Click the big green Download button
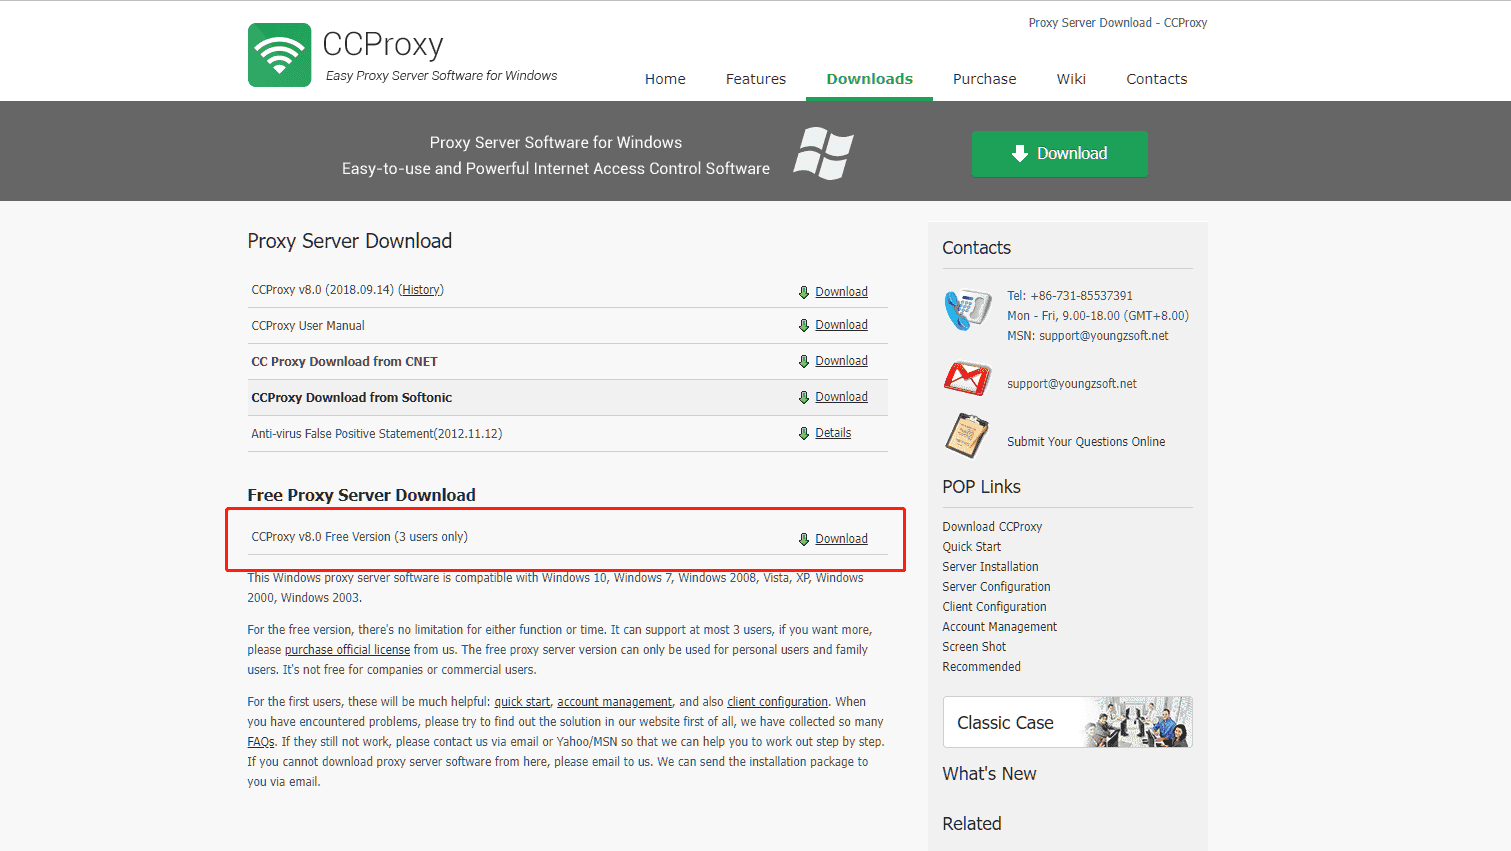The width and height of the screenshot is (1511, 851). (1059, 154)
